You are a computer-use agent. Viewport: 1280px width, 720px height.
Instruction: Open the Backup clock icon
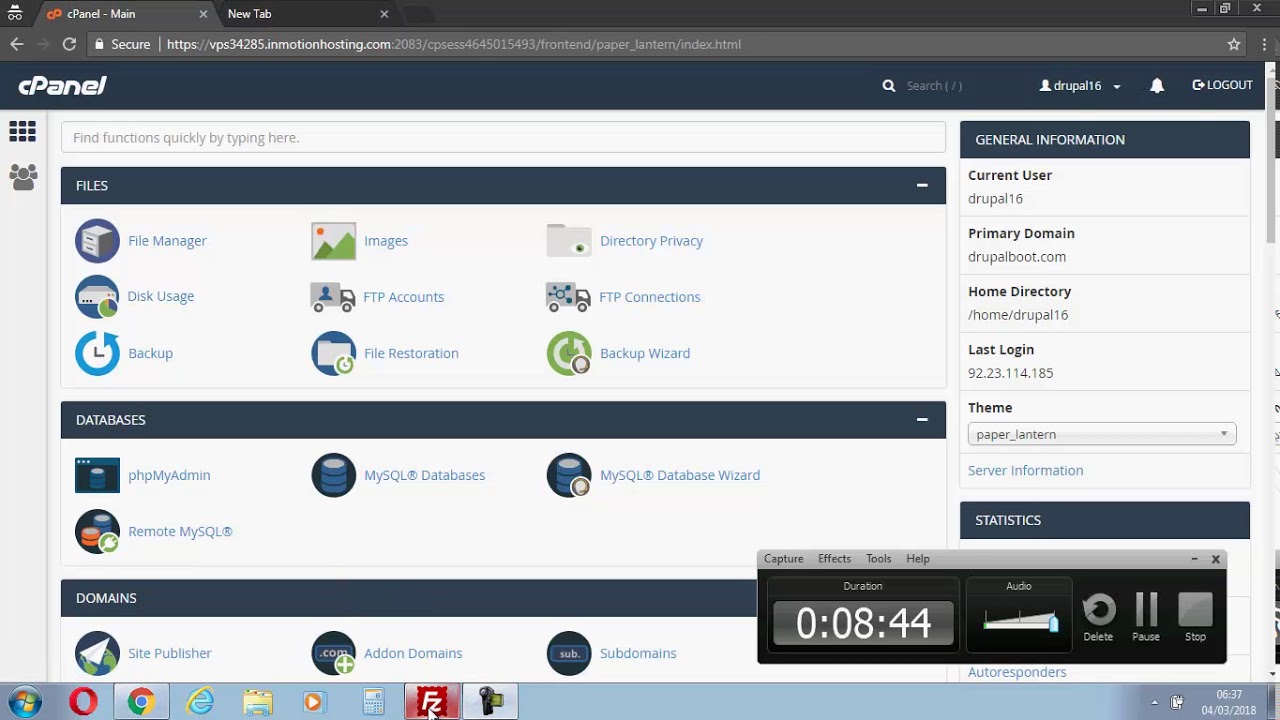pos(97,353)
